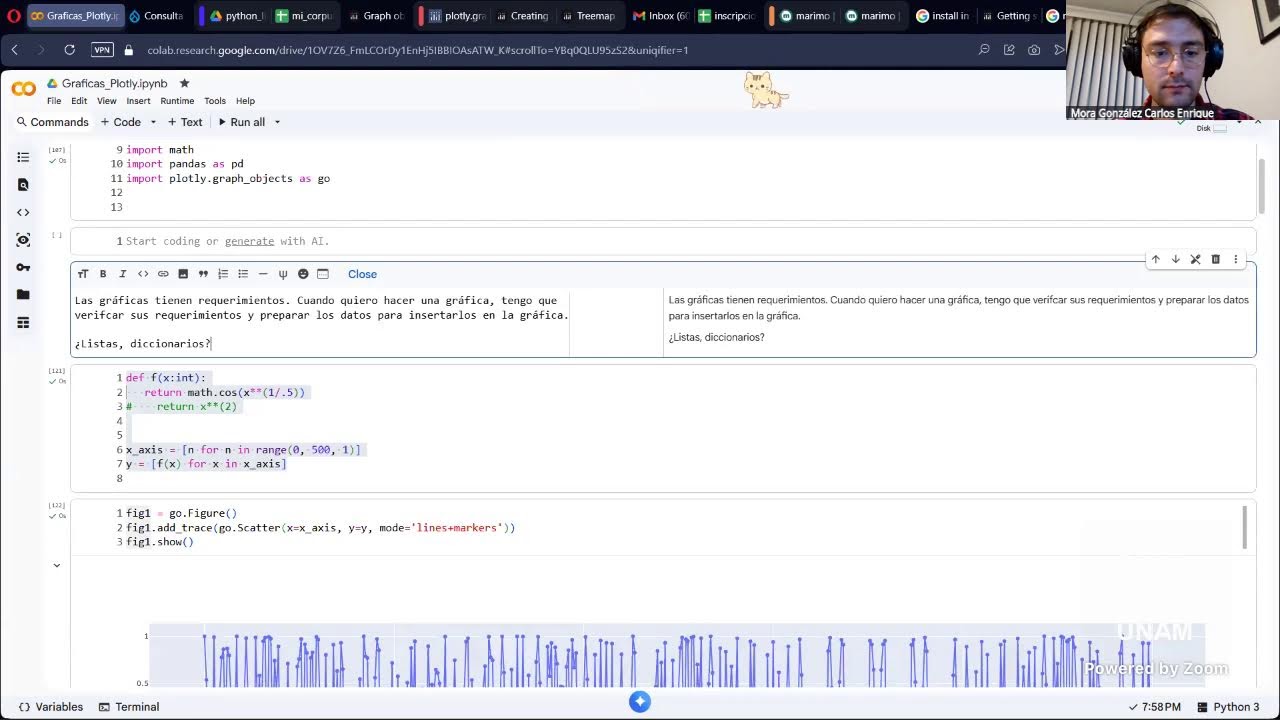Open the Insert menu
This screenshot has width=1280, height=720.
[x=138, y=101]
